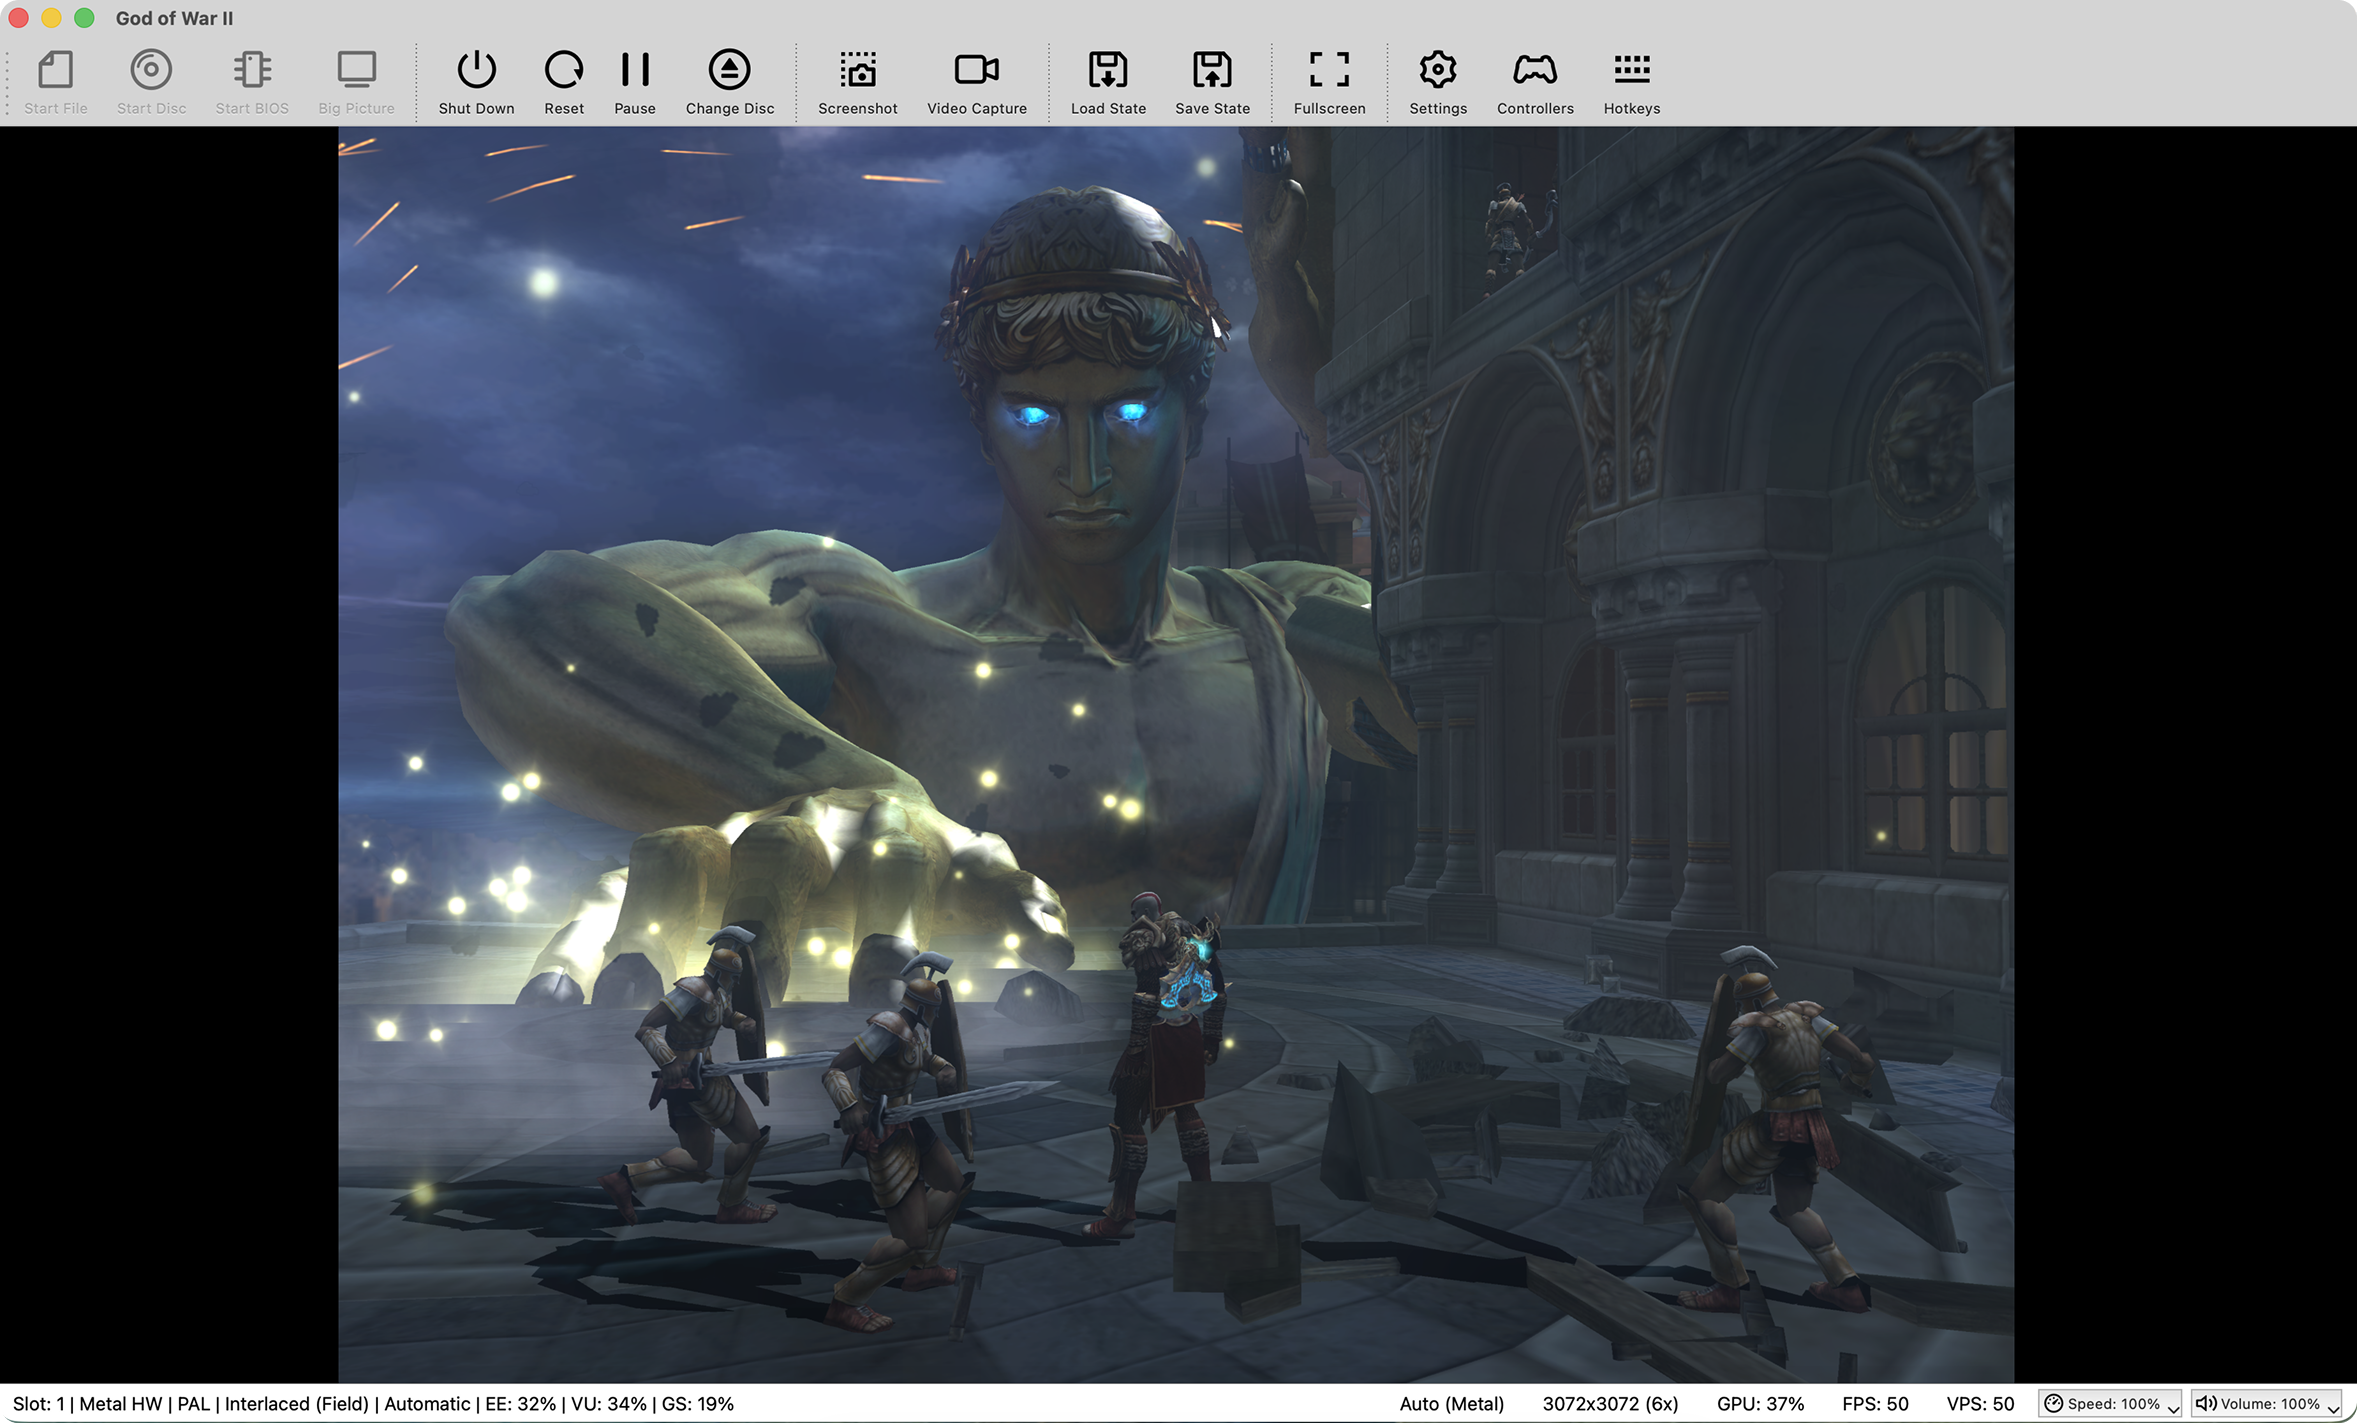The image size is (2358, 1424).
Task: Select the Start BIOS chip icon
Action: point(252,70)
